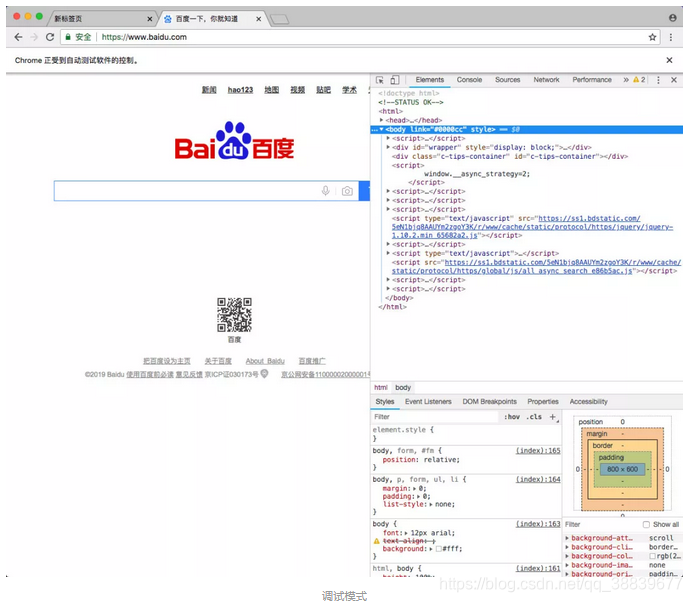Open the Accessibility sub-tab
The height and width of the screenshot is (602, 692).
[588, 402]
